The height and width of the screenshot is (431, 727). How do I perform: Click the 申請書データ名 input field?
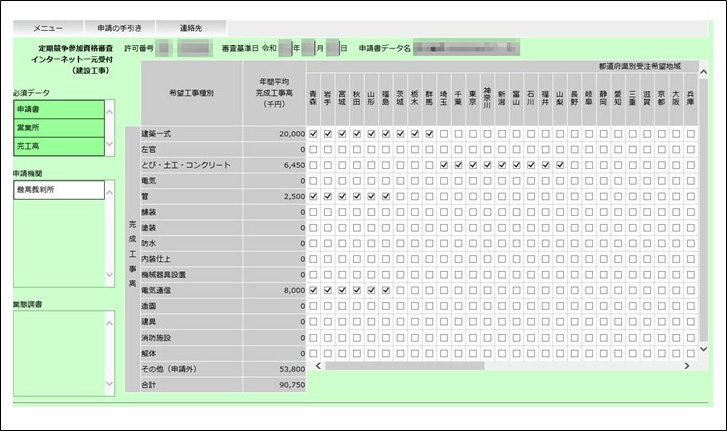tap(466, 48)
